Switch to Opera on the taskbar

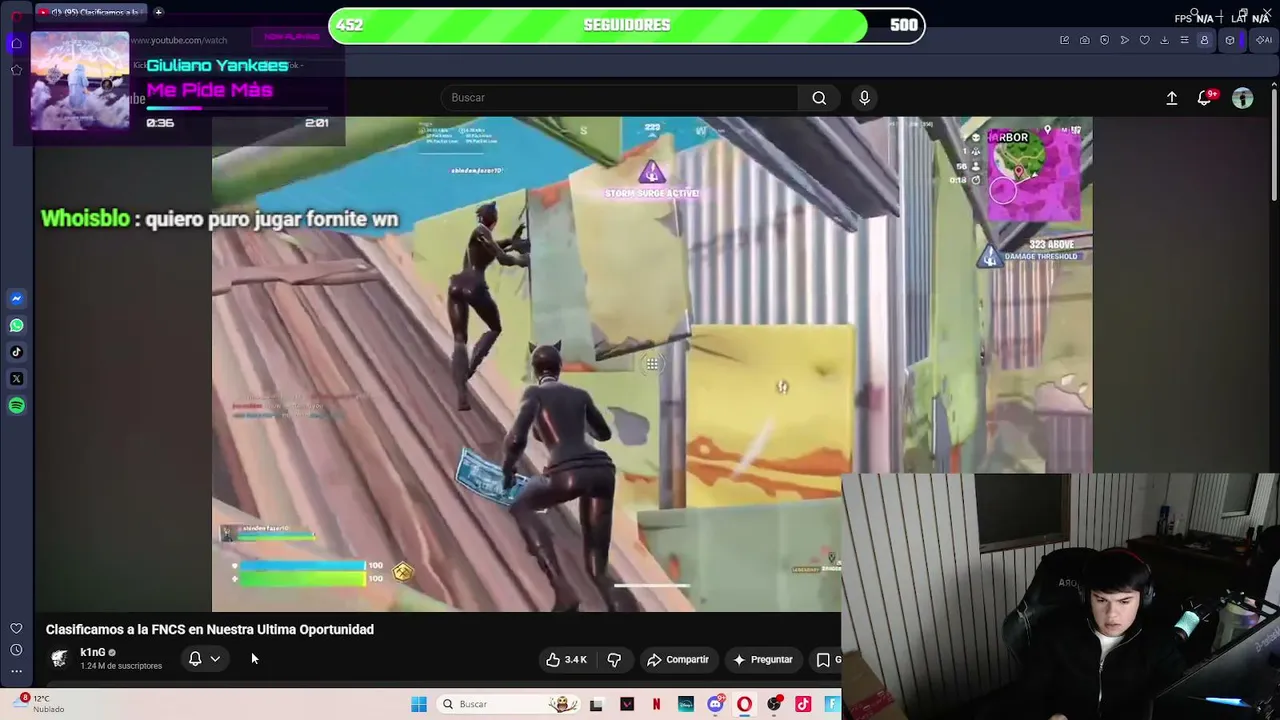(744, 704)
